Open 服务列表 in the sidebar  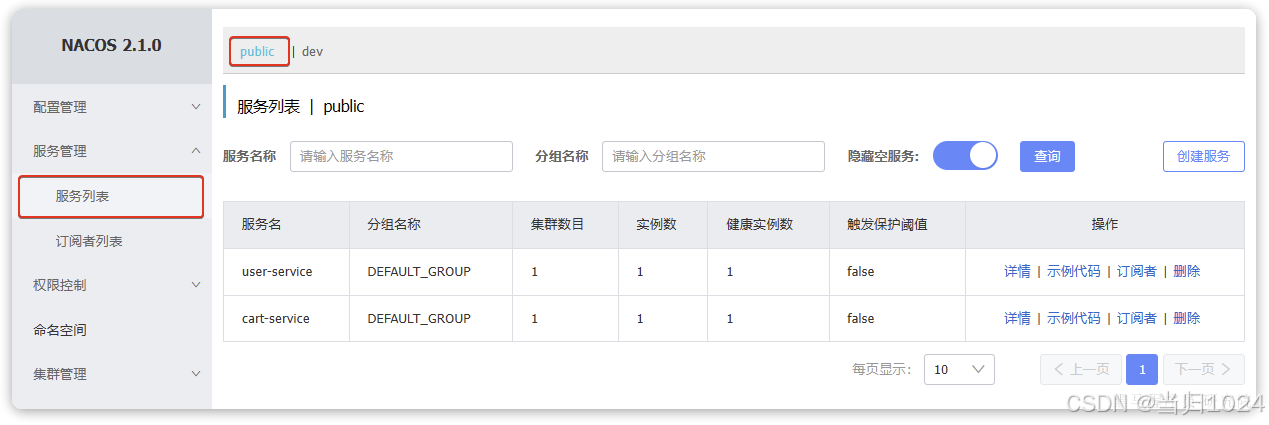point(111,196)
